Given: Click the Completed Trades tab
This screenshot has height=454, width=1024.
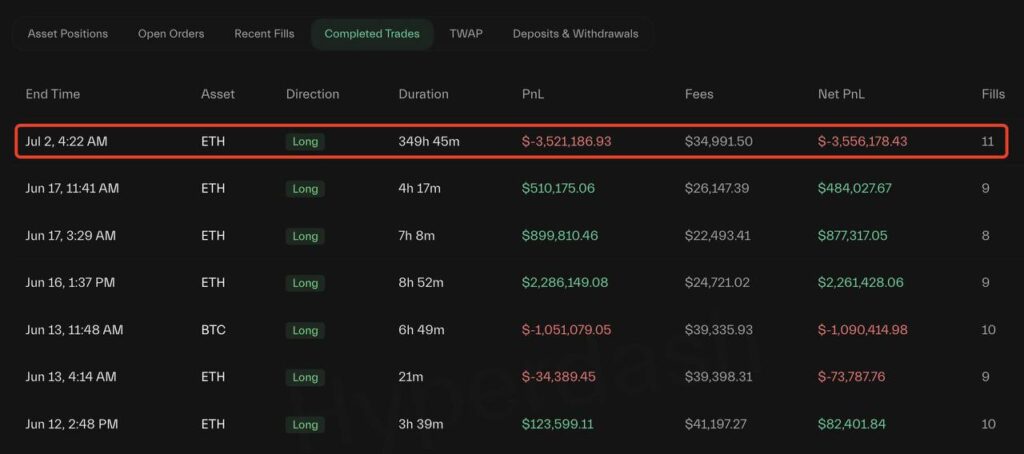Looking at the screenshot, I should tap(372, 34).
